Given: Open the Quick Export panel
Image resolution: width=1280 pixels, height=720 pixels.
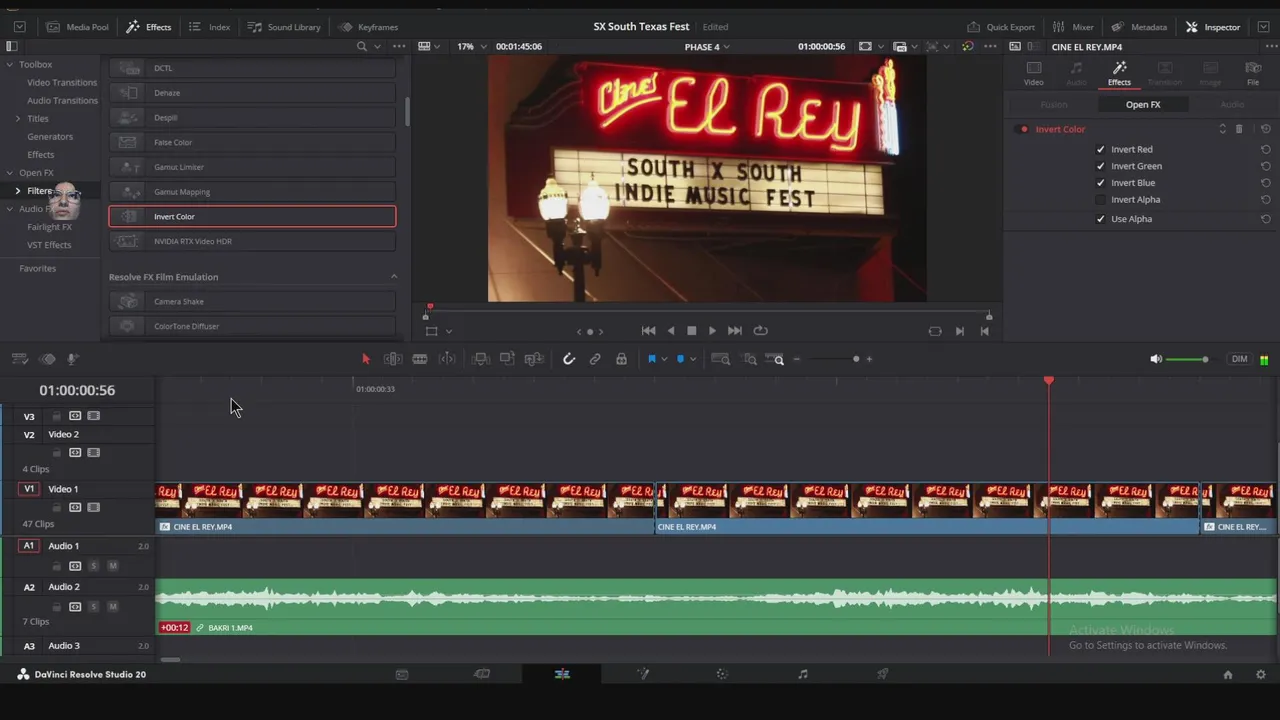Looking at the screenshot, I should click(1001, 27).
